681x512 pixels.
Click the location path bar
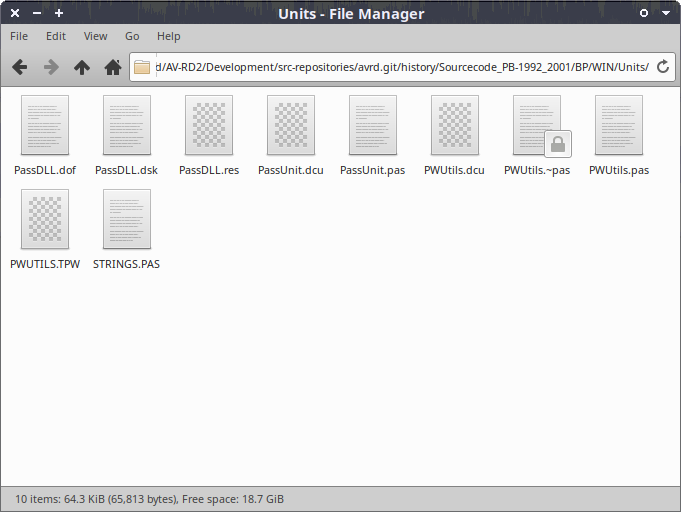tap(400, 67)
